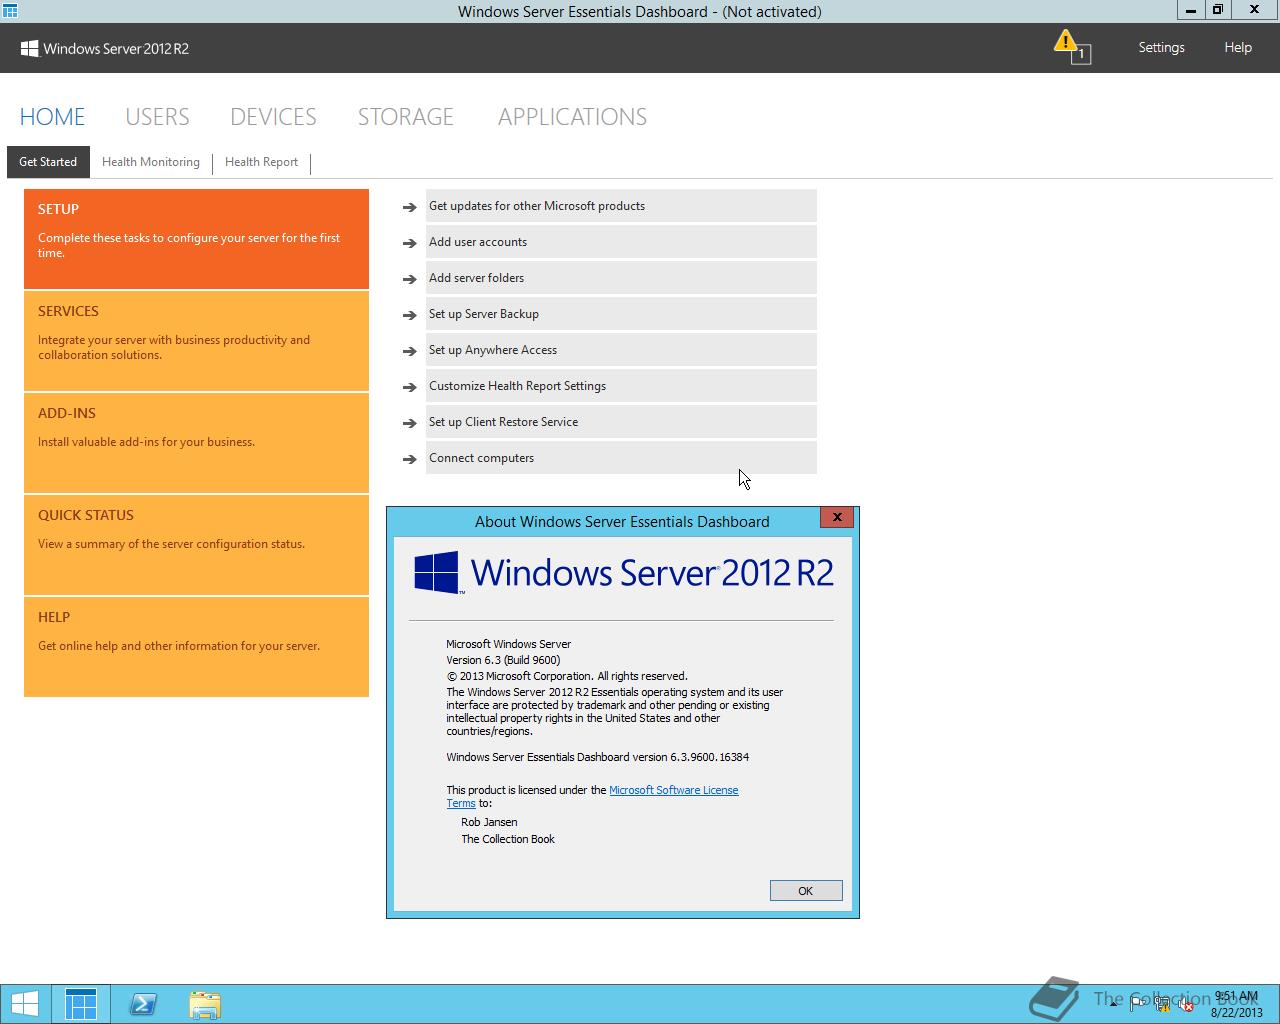
Task: Open the Add server folders task
Action: point(621,277)
